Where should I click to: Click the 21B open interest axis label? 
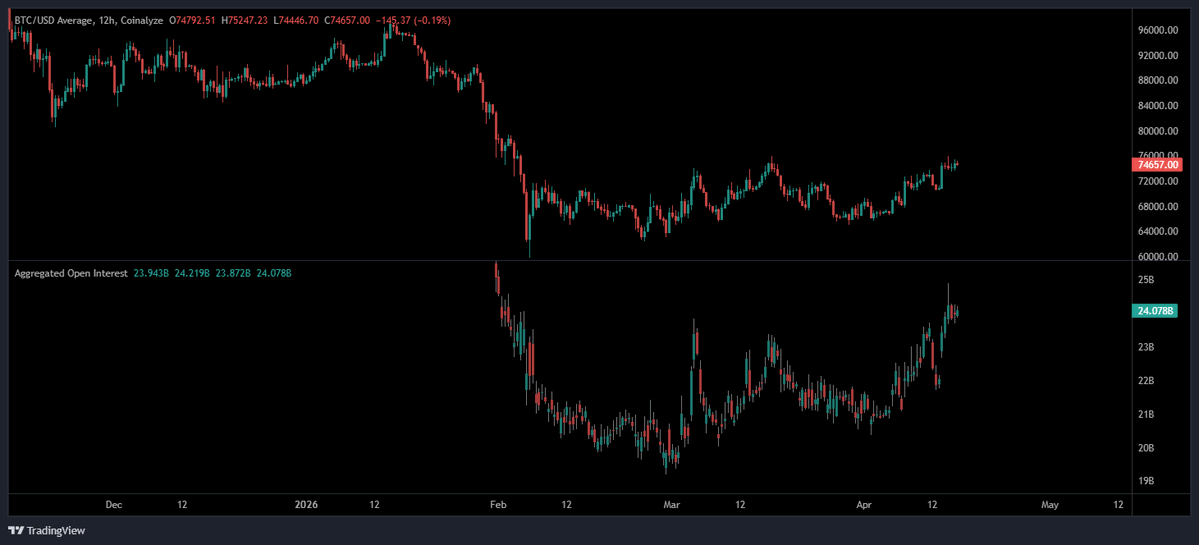[x=1146, y=415]
